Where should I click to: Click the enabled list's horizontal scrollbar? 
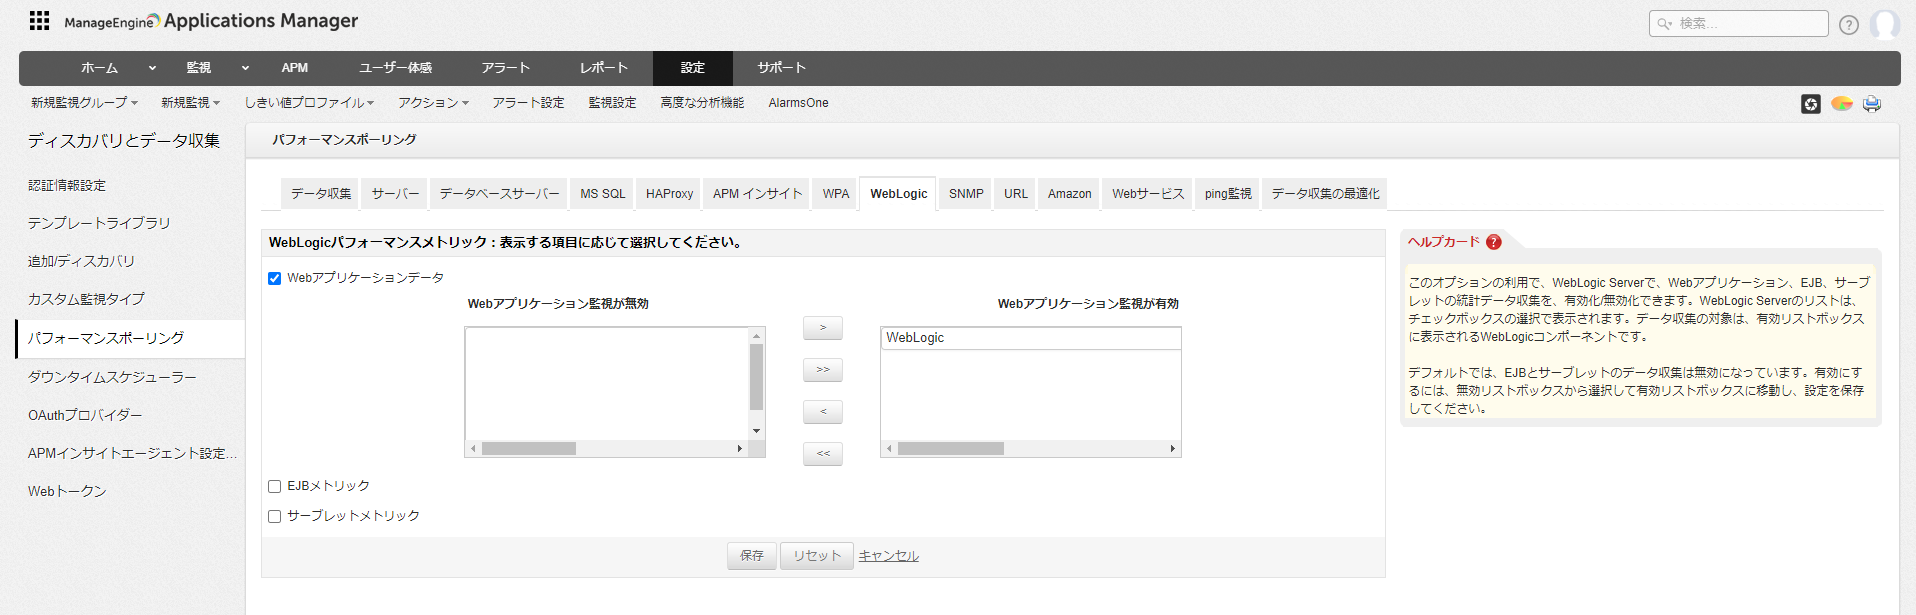click(1030, 449)
